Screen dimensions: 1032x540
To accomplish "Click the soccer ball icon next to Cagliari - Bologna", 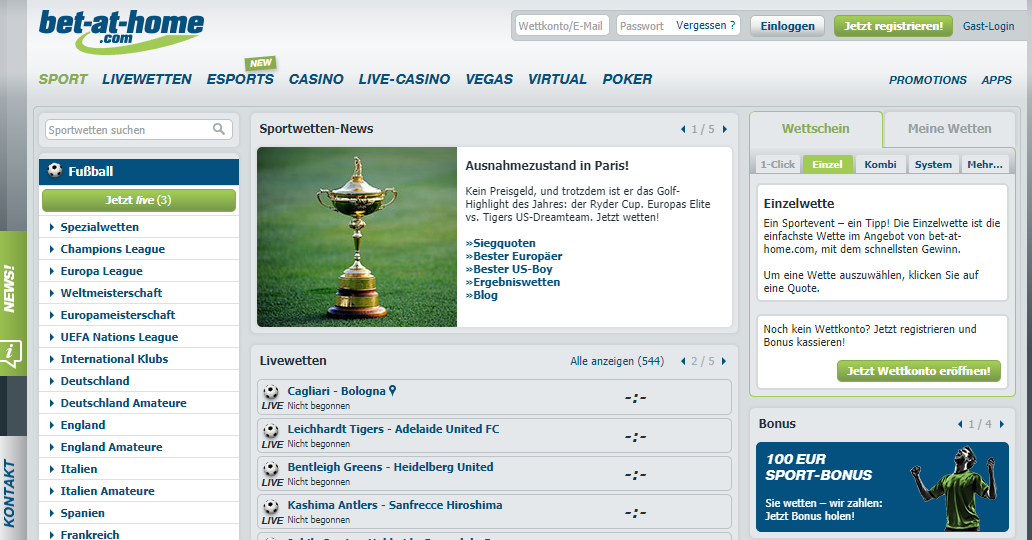I will (271, 392).
